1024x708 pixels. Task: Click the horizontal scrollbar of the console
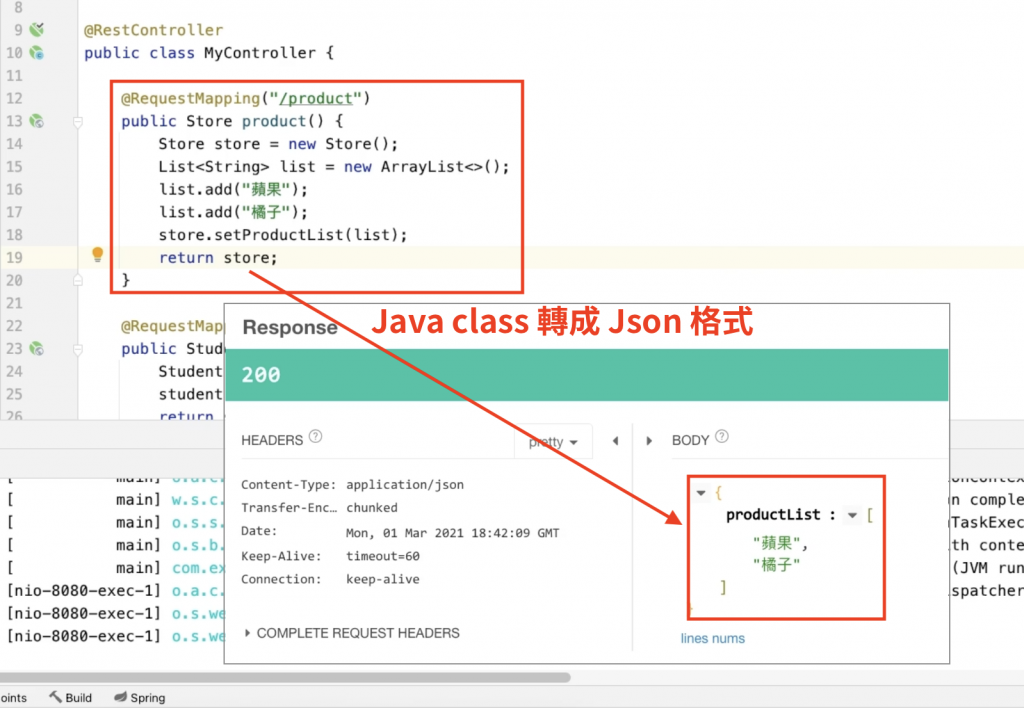click(x=285, y=677)
